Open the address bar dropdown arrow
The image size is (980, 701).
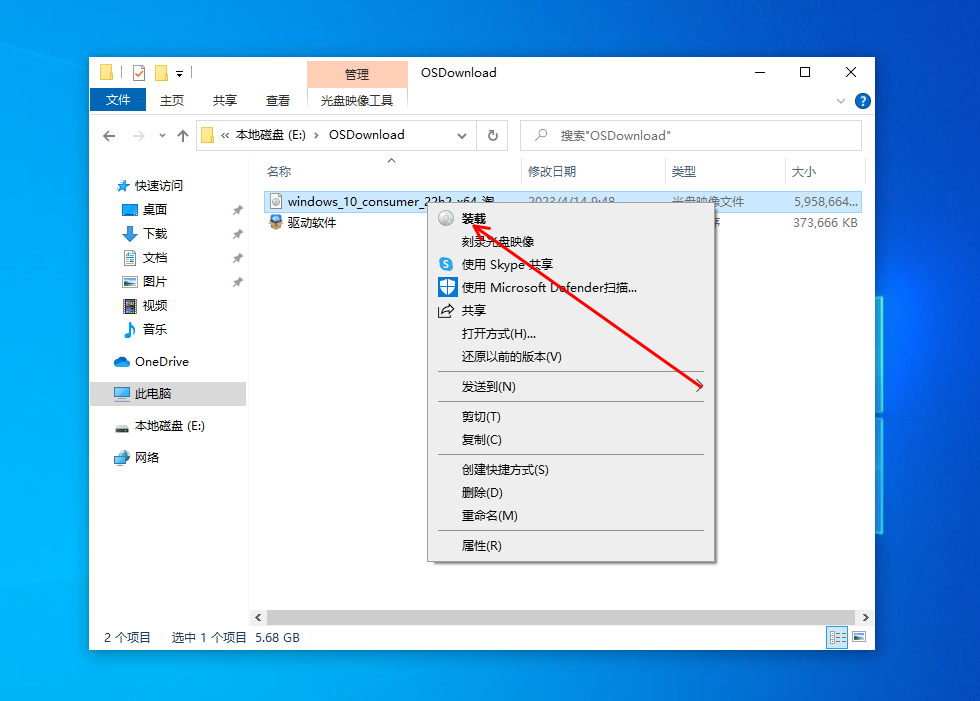[462, 135]
